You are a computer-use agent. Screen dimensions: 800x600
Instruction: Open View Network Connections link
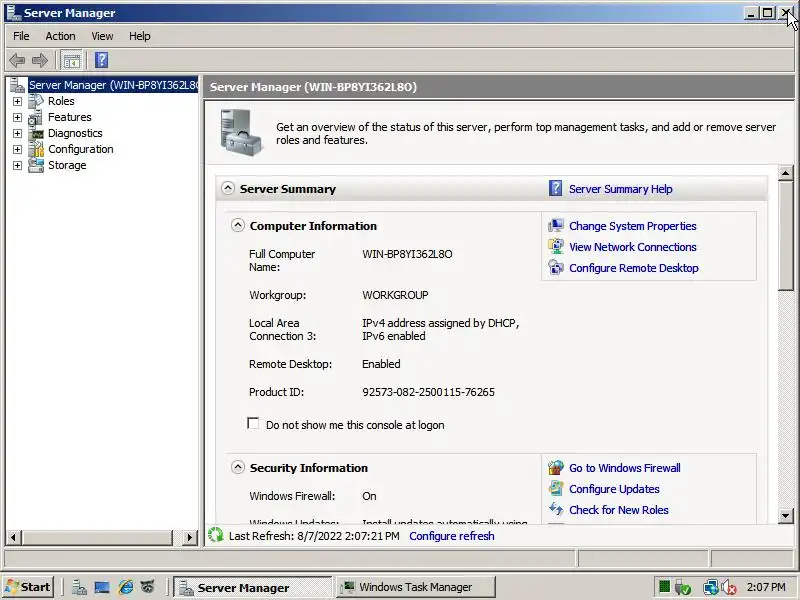[x=633, y=247]
